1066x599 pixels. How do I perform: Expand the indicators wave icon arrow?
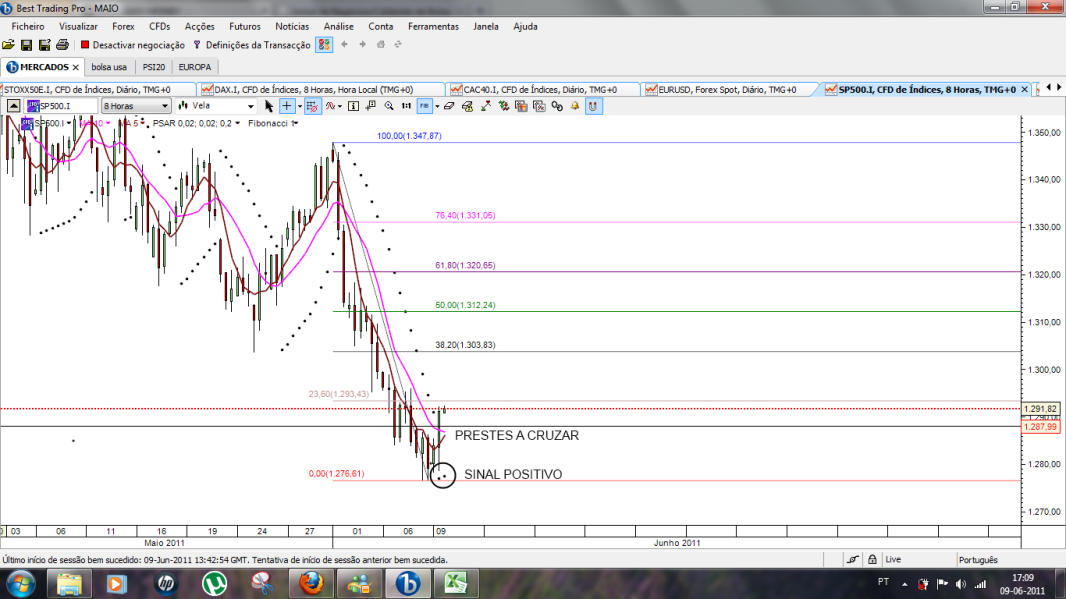click(x=340, y=106)
